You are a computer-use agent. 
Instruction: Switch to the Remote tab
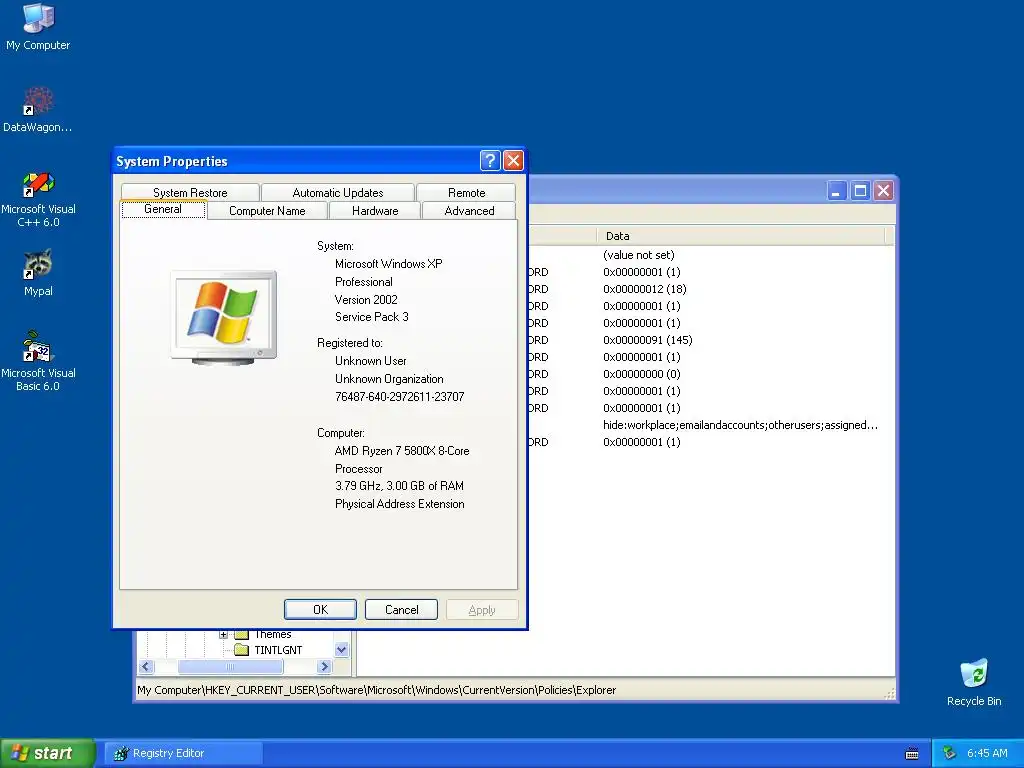[x=466, y=193]
